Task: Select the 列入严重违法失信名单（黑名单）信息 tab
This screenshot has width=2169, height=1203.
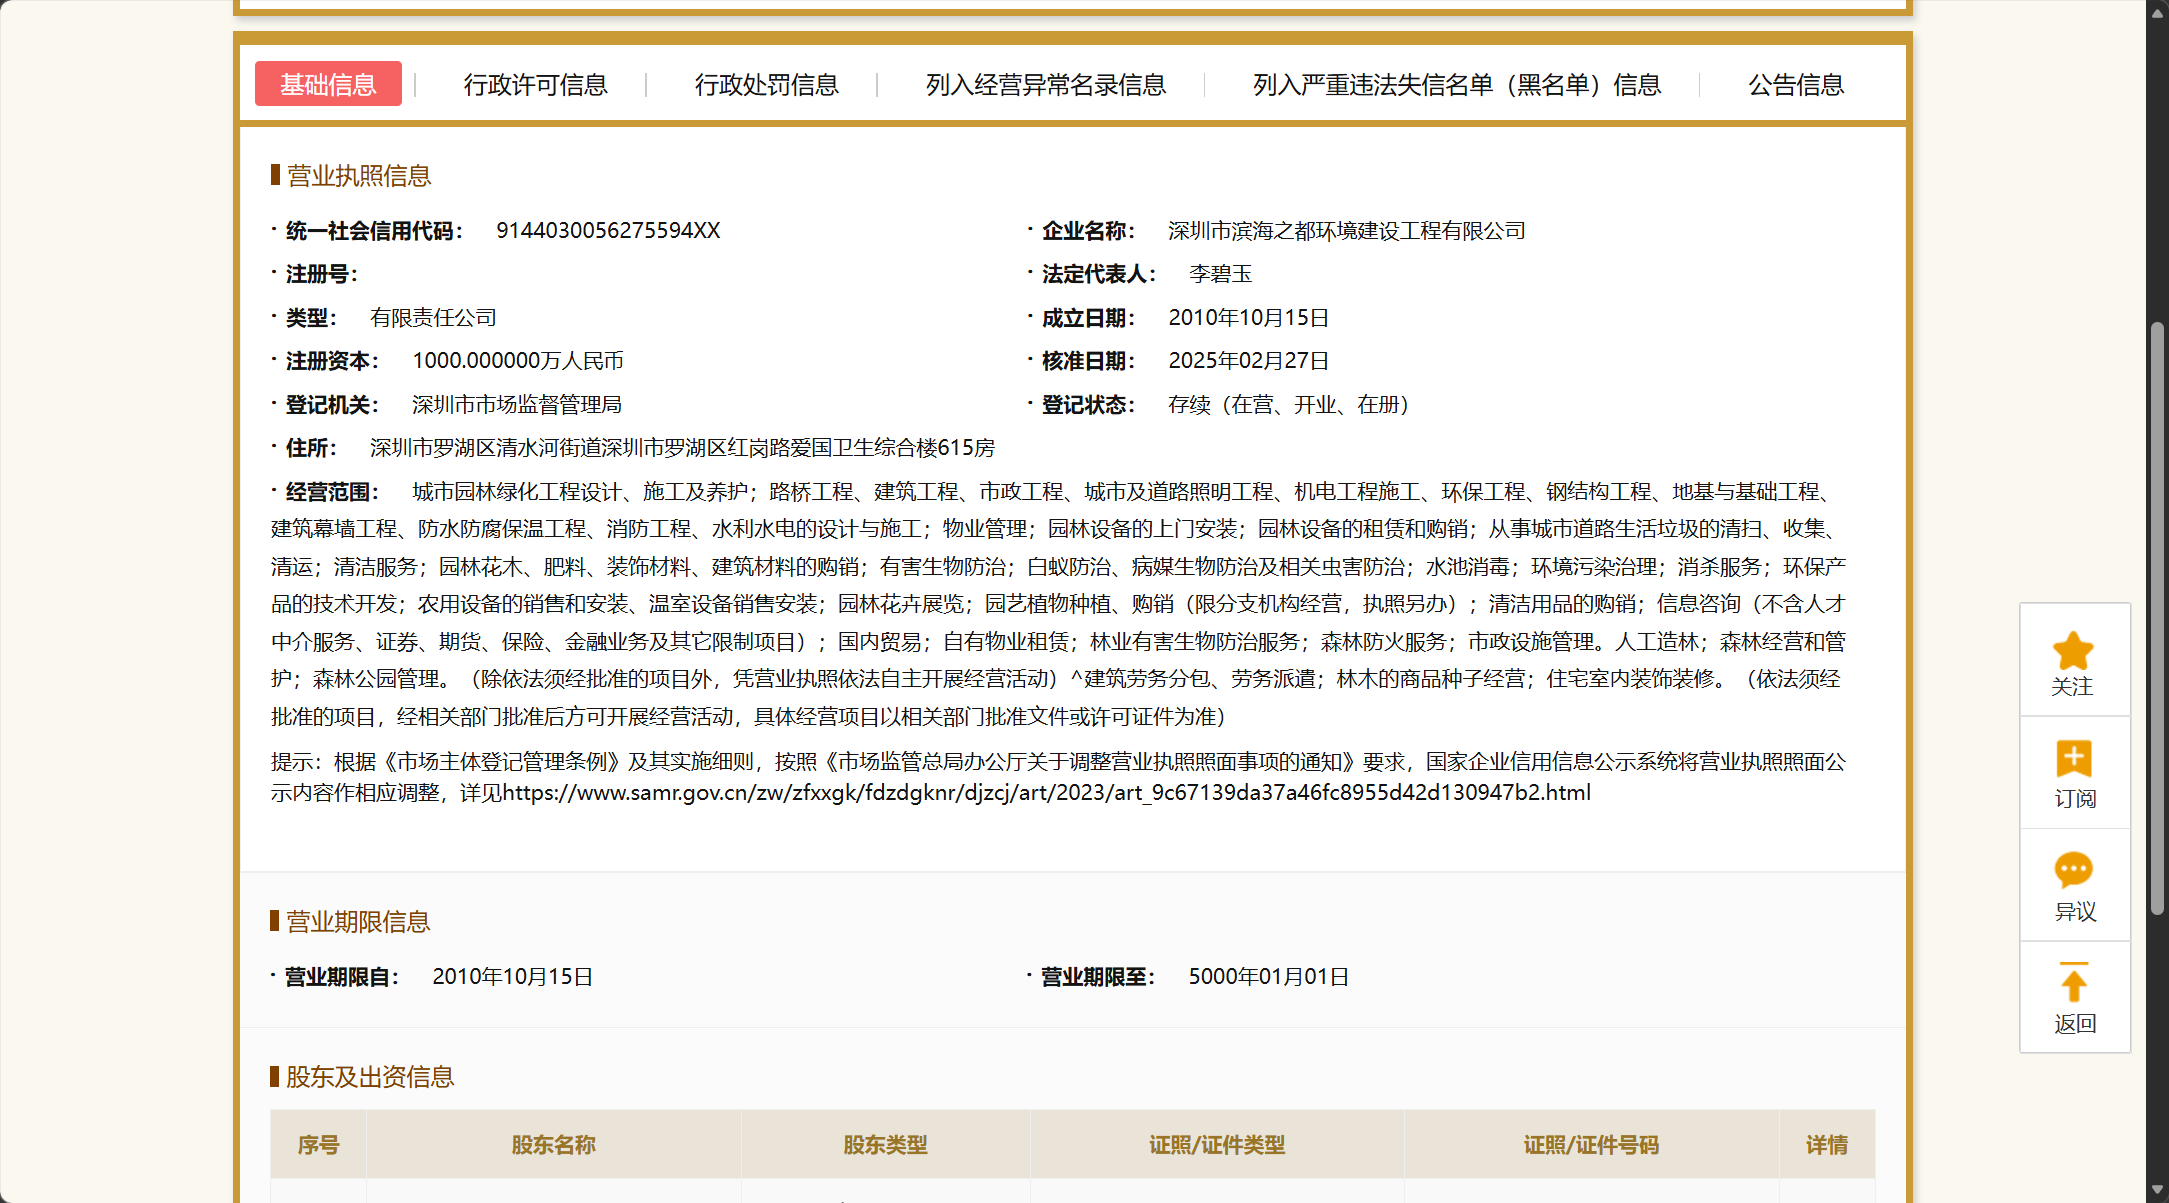Action: coord(1456,85)
